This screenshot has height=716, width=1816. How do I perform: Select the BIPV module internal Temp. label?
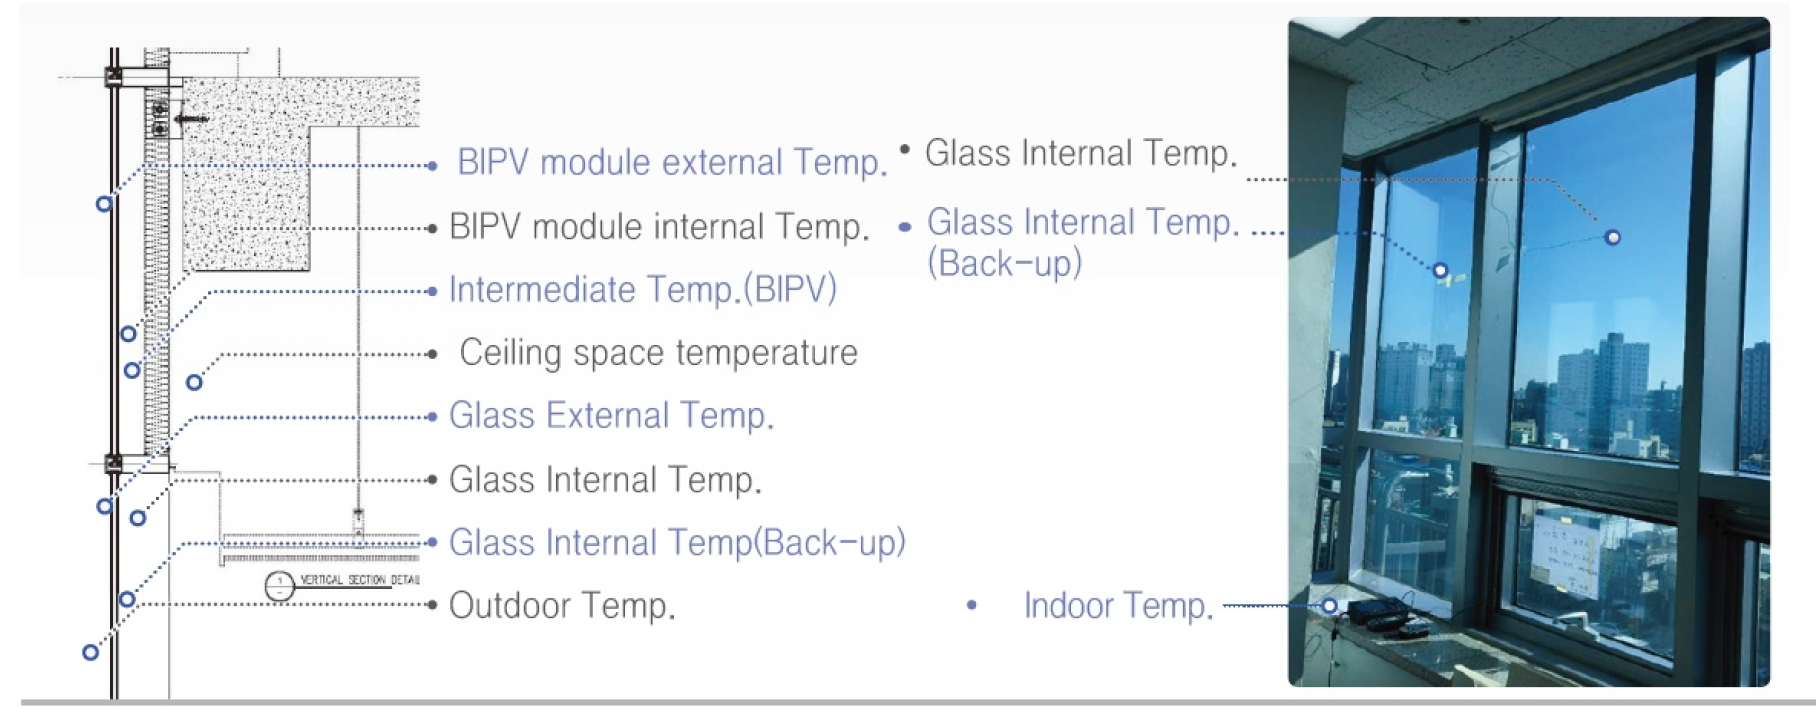[659, 227]
